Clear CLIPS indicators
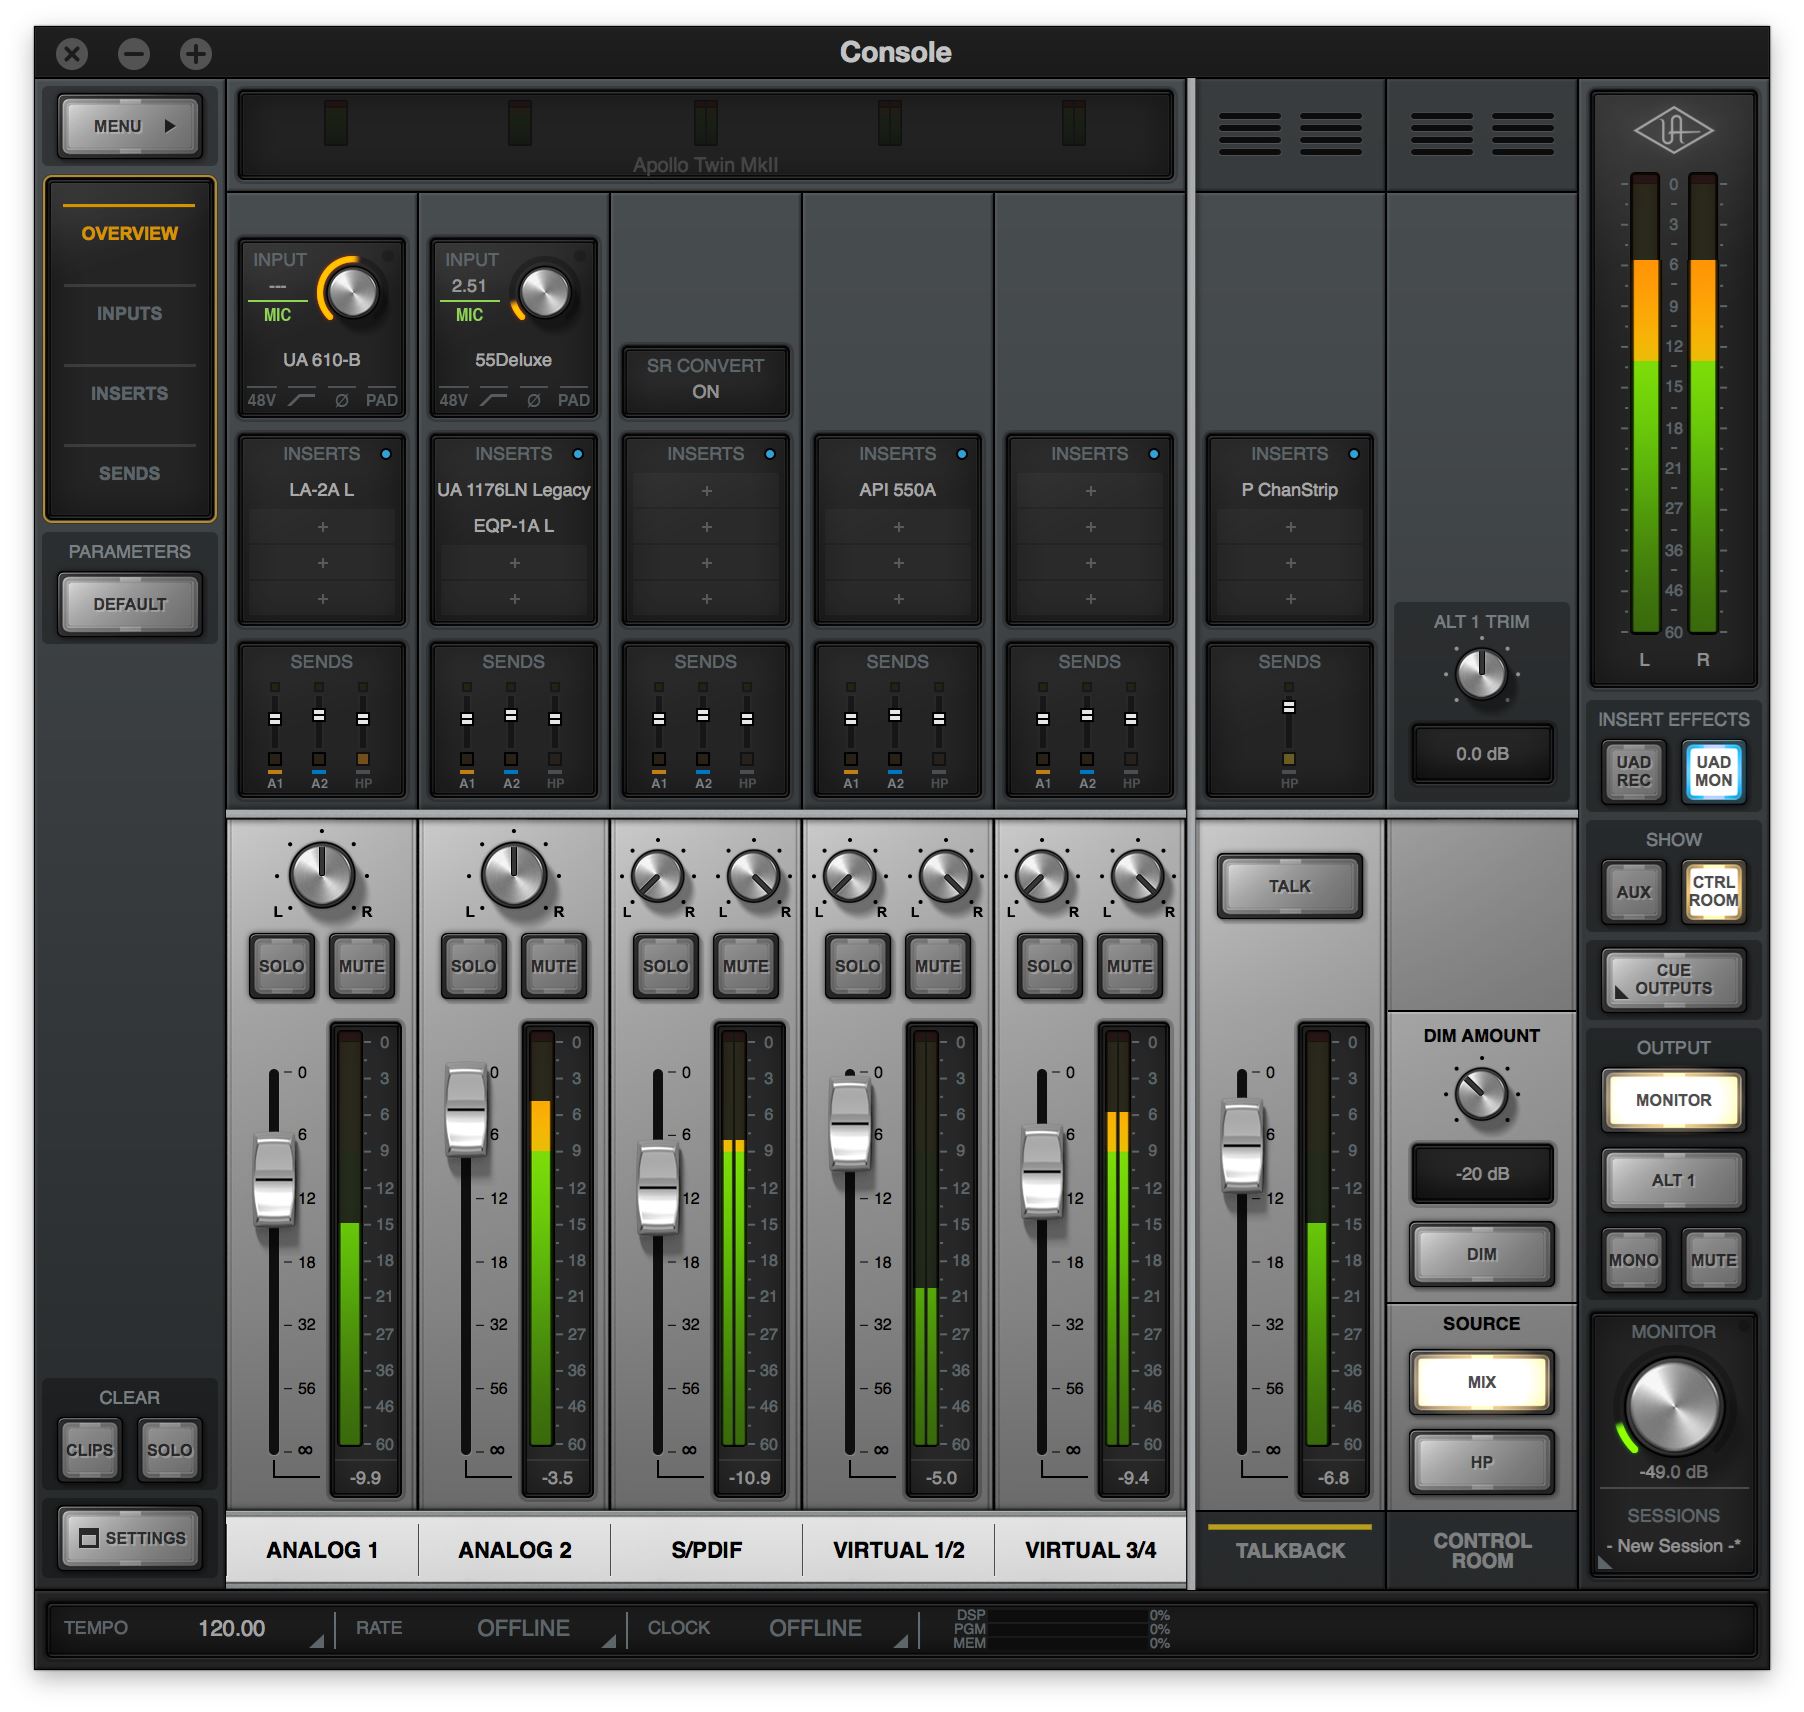The height and width of the screenshot is (1712, 1804). tap(89, 1450)
